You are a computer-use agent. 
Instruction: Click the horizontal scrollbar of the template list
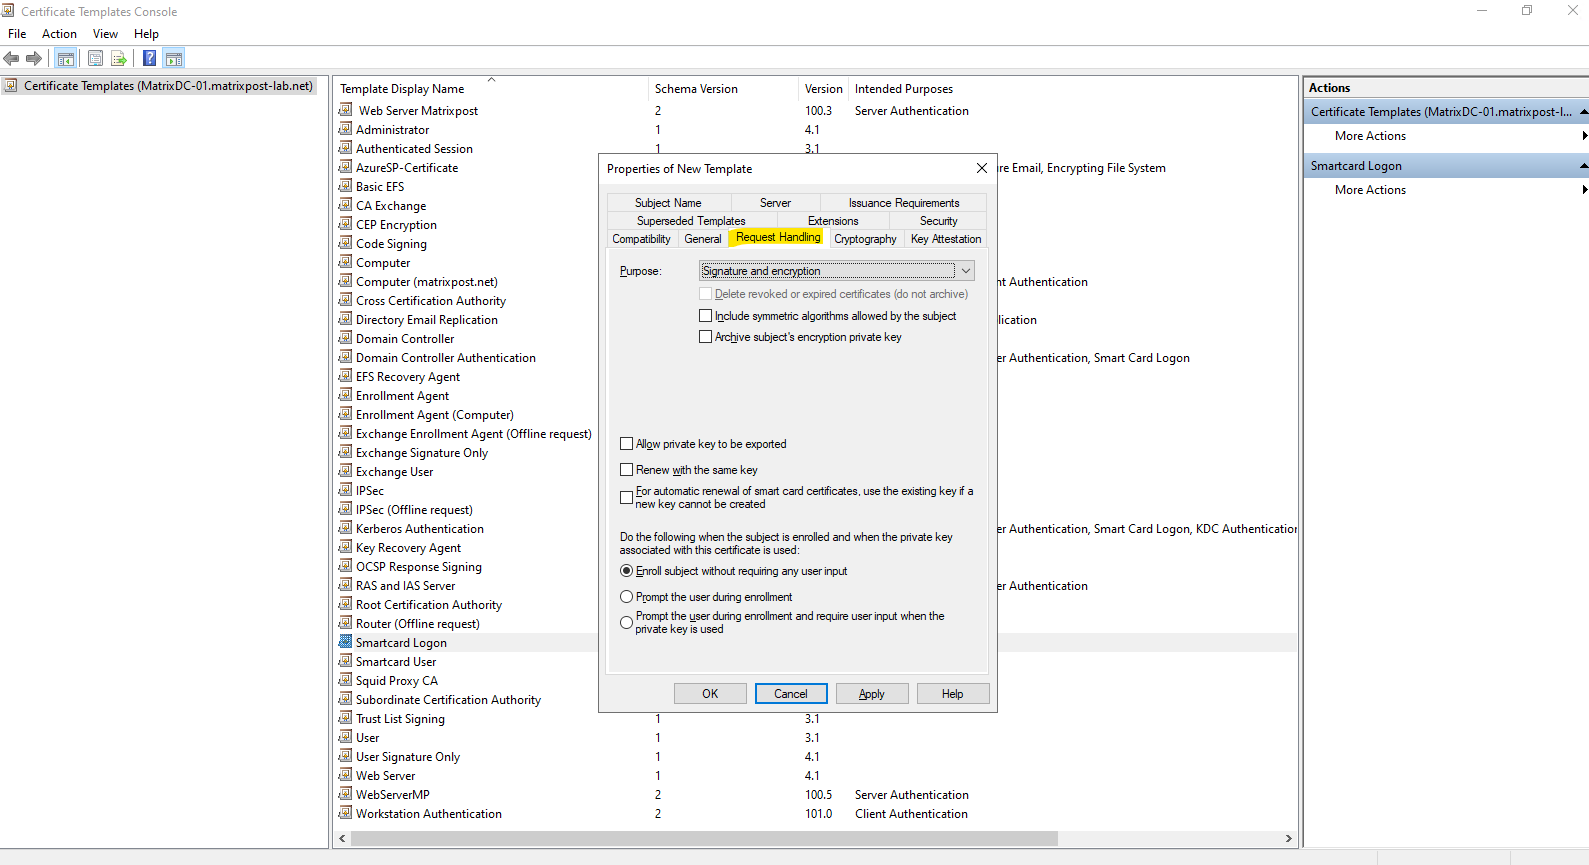coord(703,838)
